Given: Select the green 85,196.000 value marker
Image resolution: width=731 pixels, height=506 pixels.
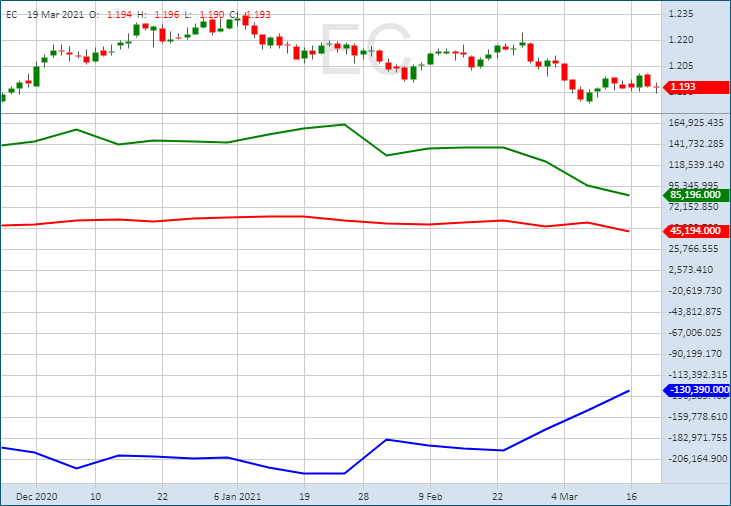Looking at the screenshot, I should pyautogui.click(x=696, y=195).
